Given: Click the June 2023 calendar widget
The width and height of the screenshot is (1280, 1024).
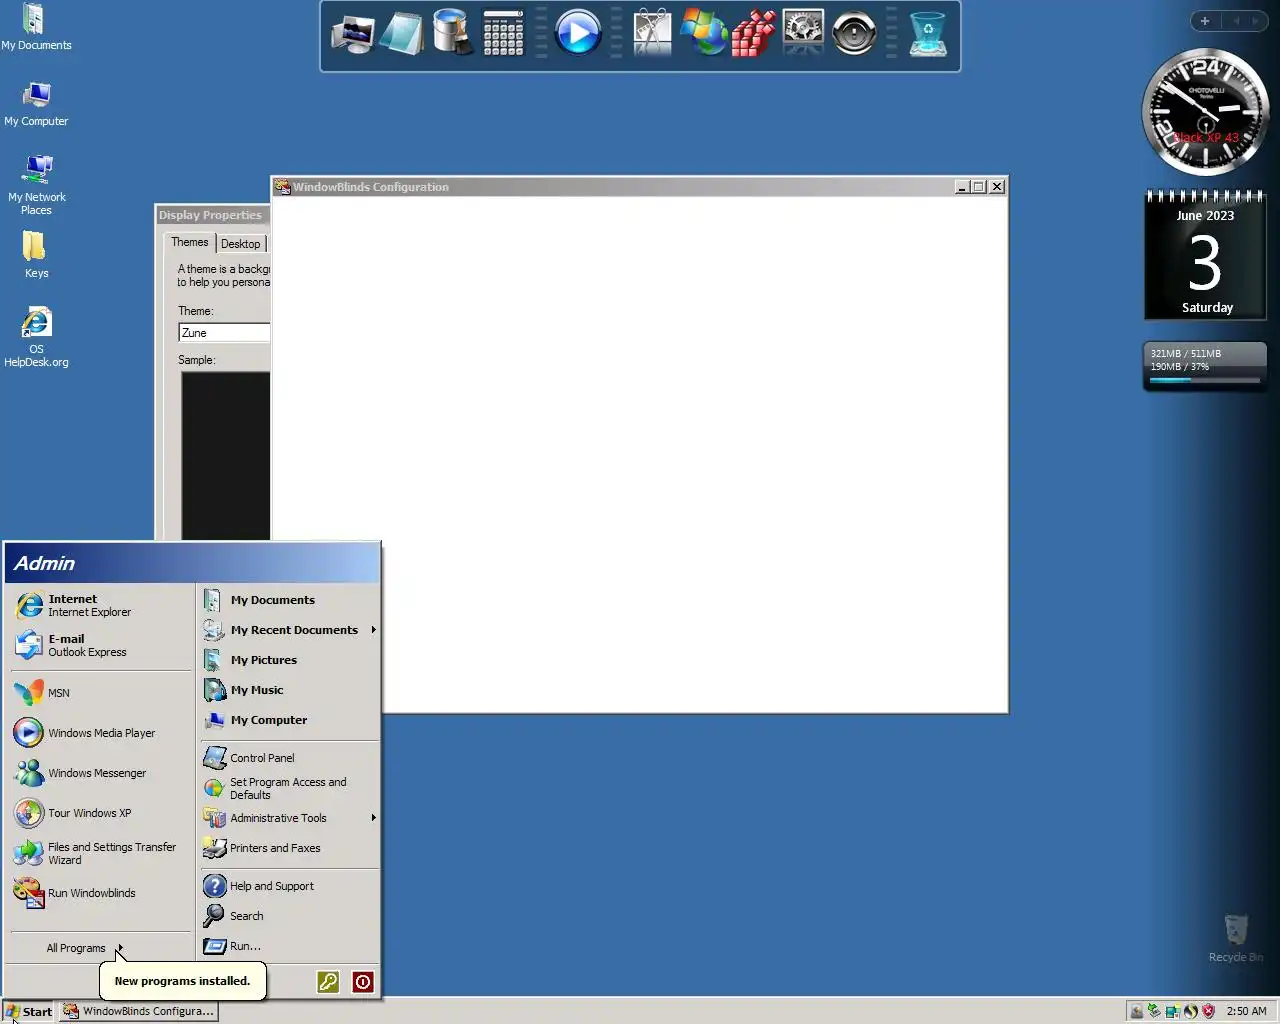Looking at the screenshot, I should tap(1205, 255).
